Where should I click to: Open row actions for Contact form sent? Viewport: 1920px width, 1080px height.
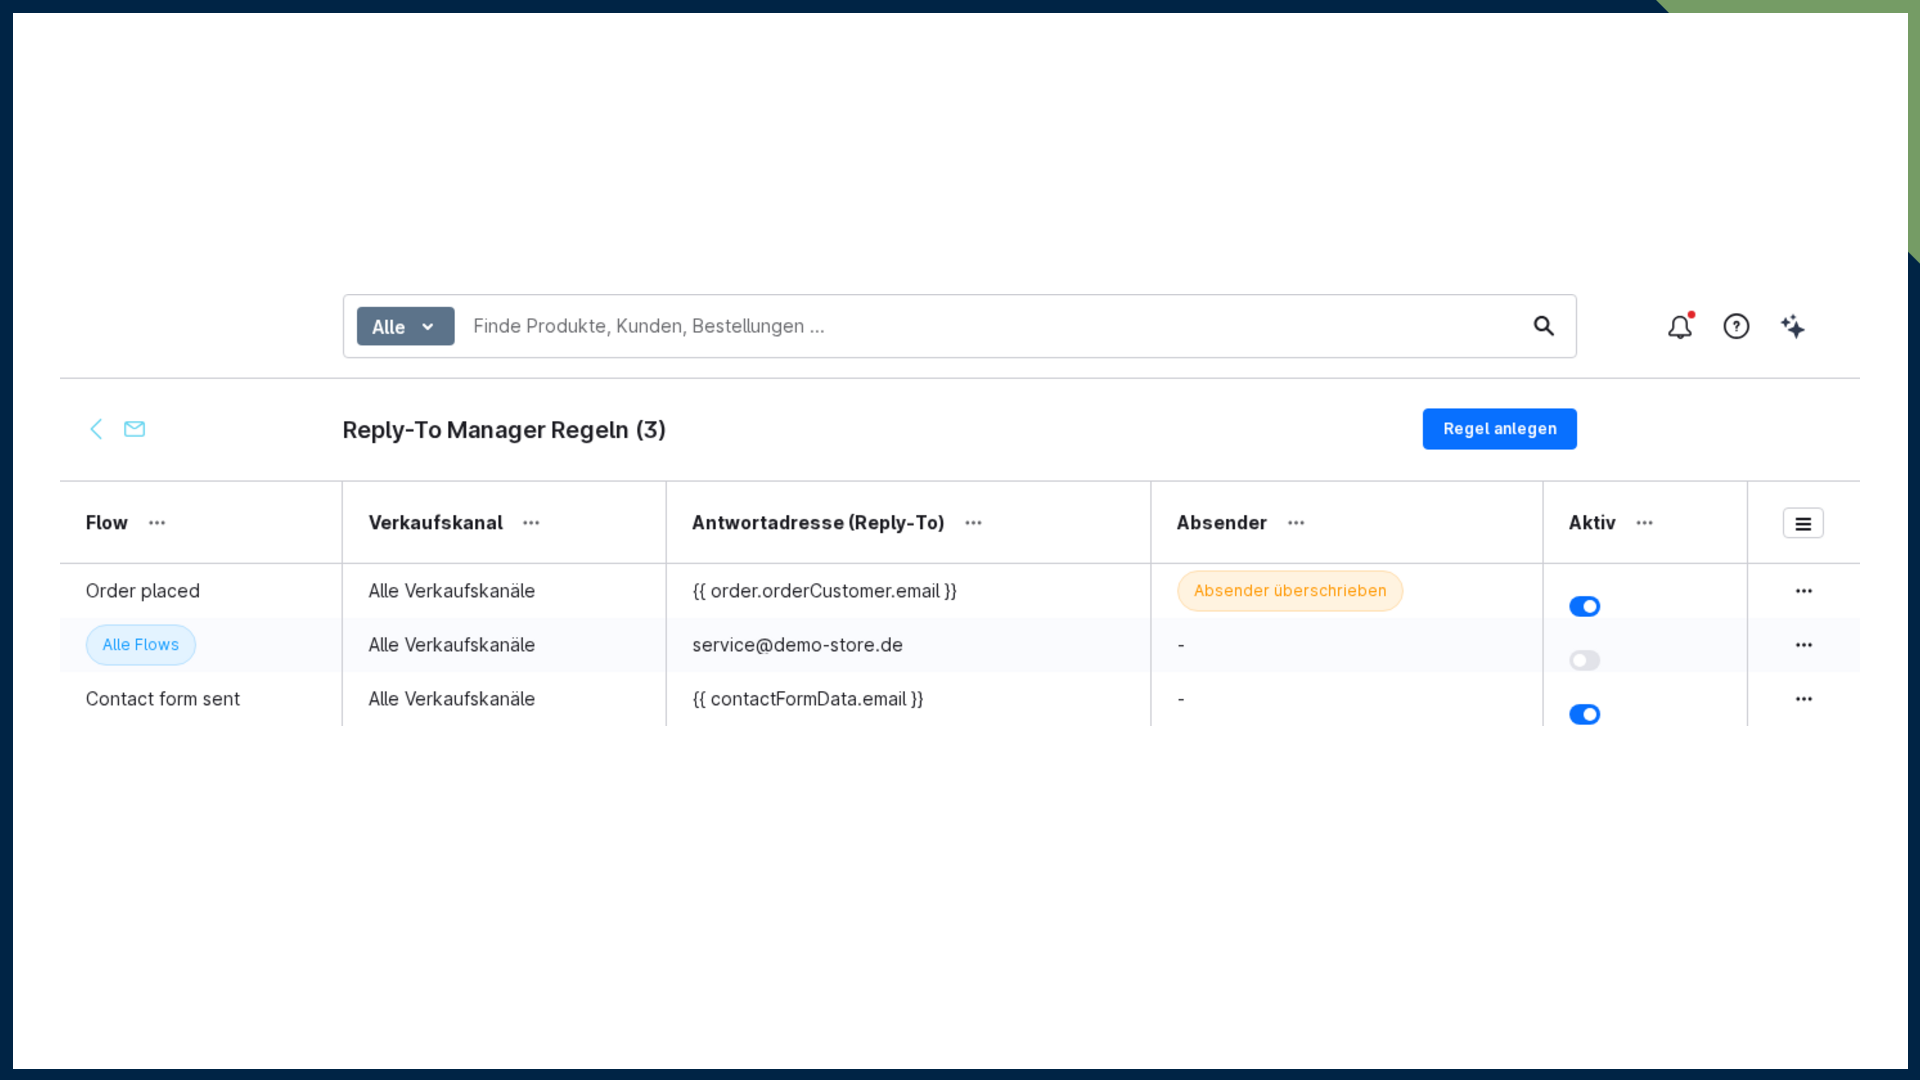(1804, 699)
